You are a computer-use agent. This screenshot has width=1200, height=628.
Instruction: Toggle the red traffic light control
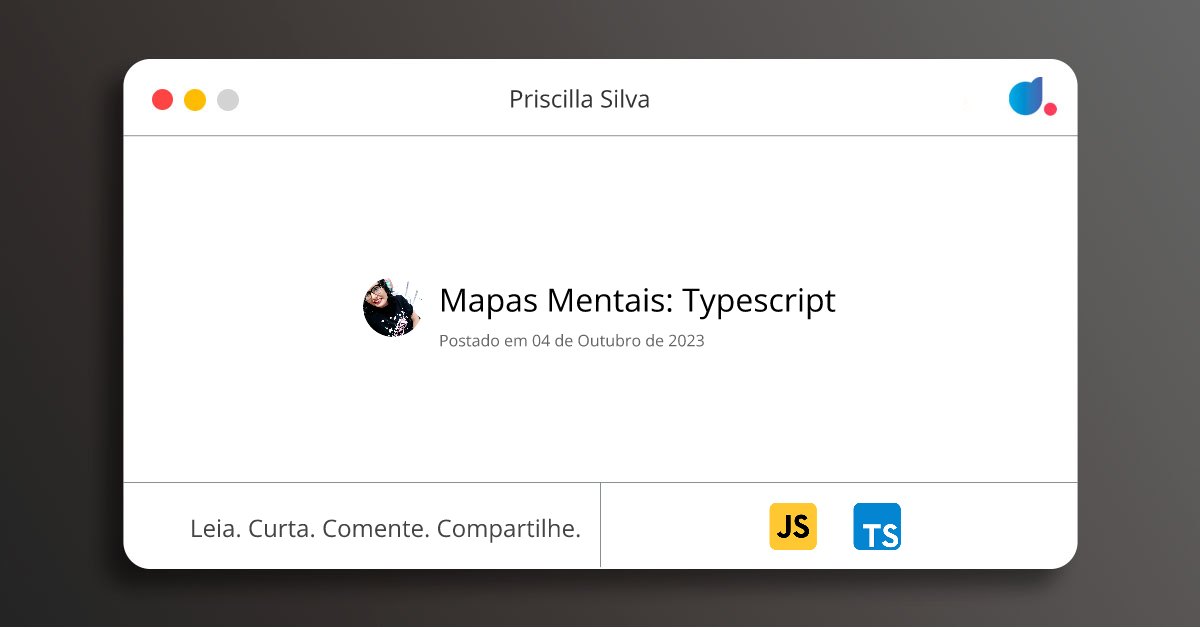click(x=162, y=99)
